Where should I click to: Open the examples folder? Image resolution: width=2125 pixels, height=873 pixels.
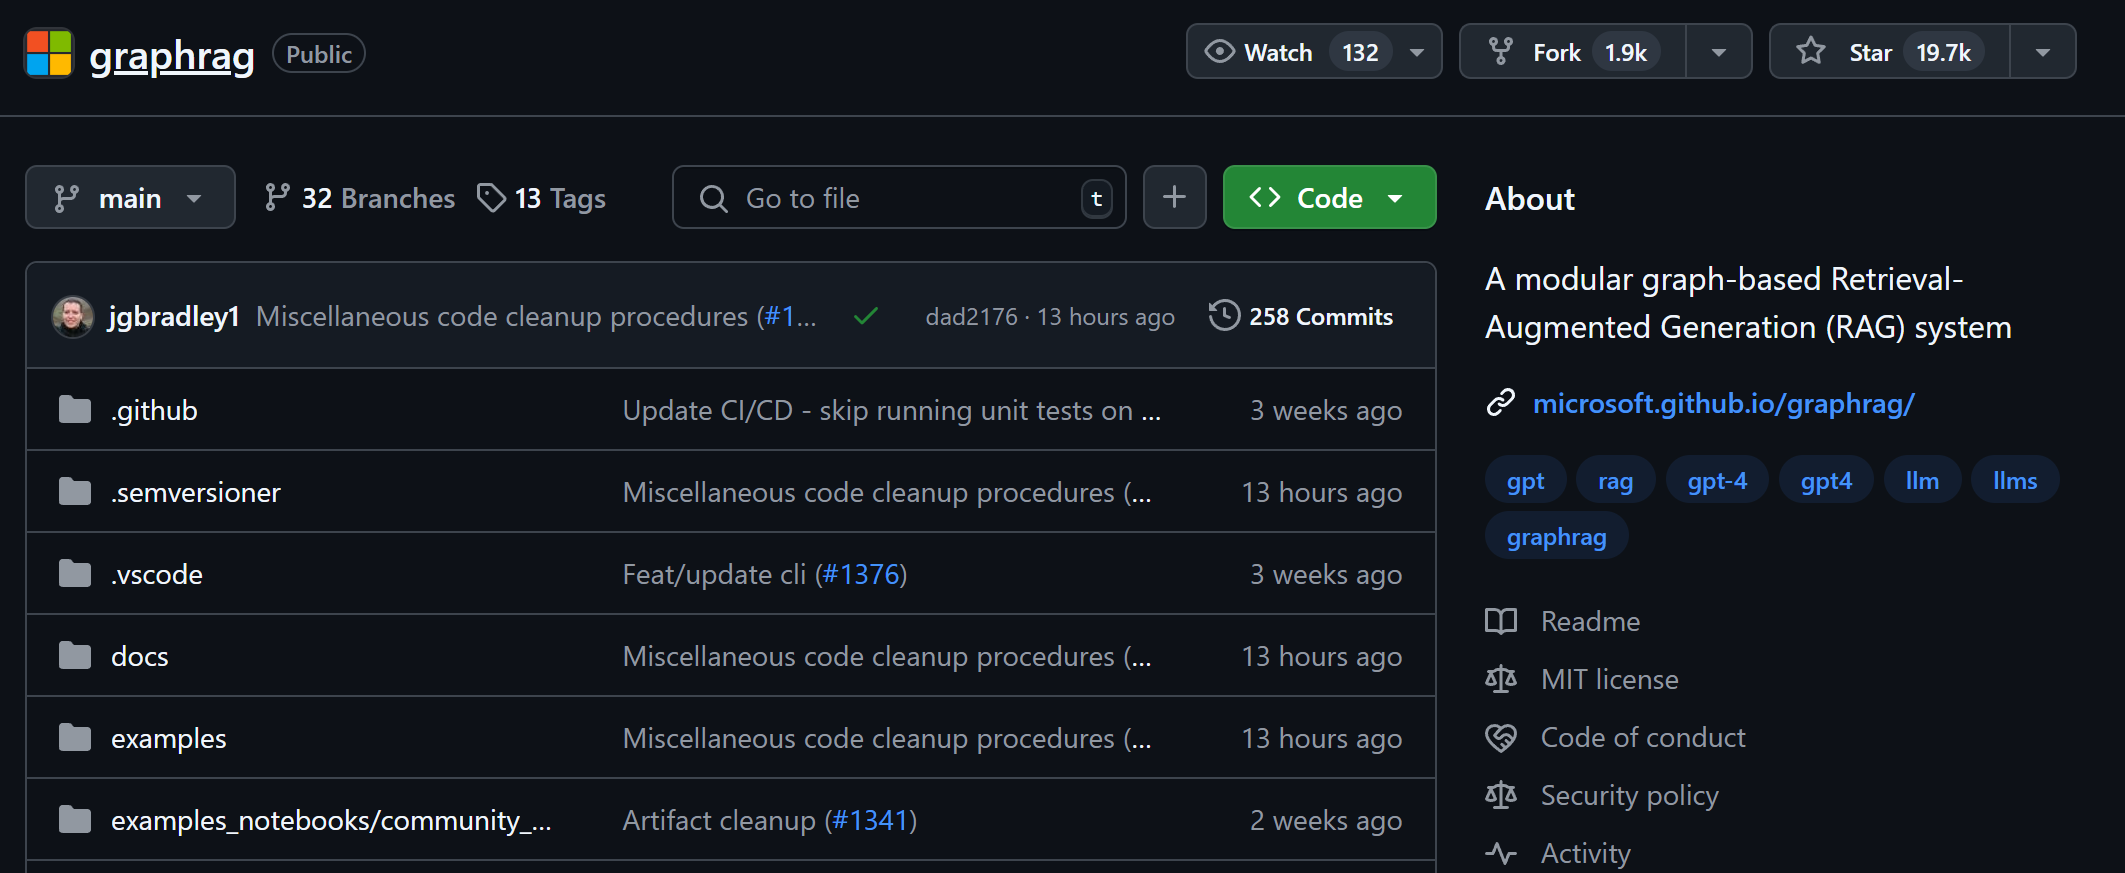(169, 739)
